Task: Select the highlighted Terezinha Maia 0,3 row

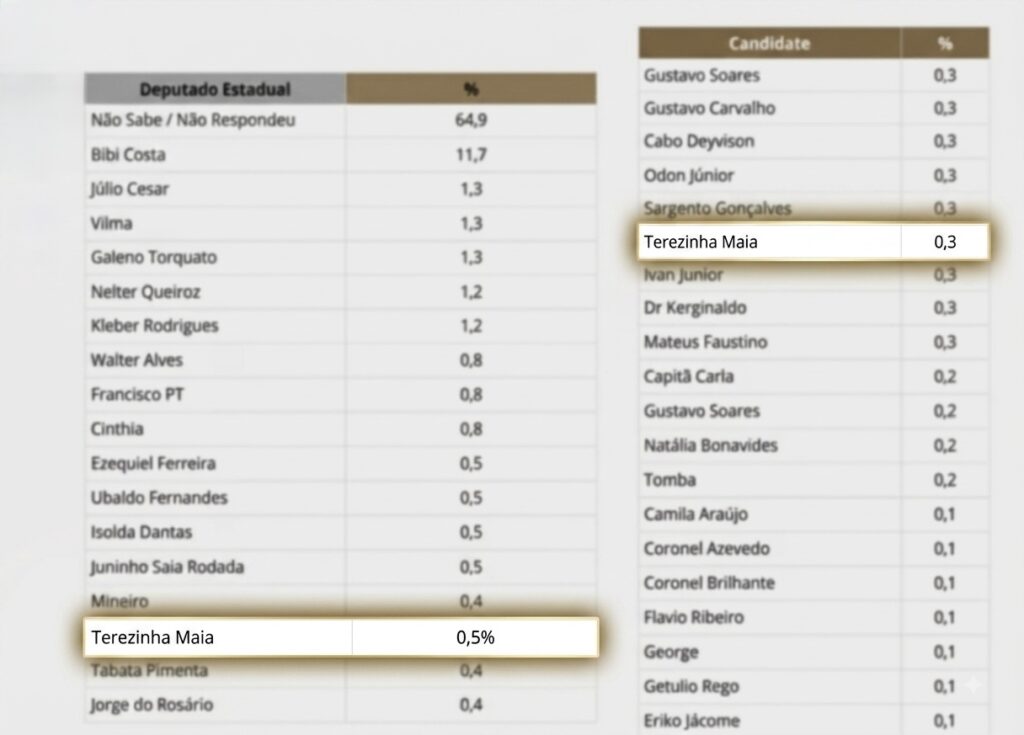Action: tap(814, 242)
